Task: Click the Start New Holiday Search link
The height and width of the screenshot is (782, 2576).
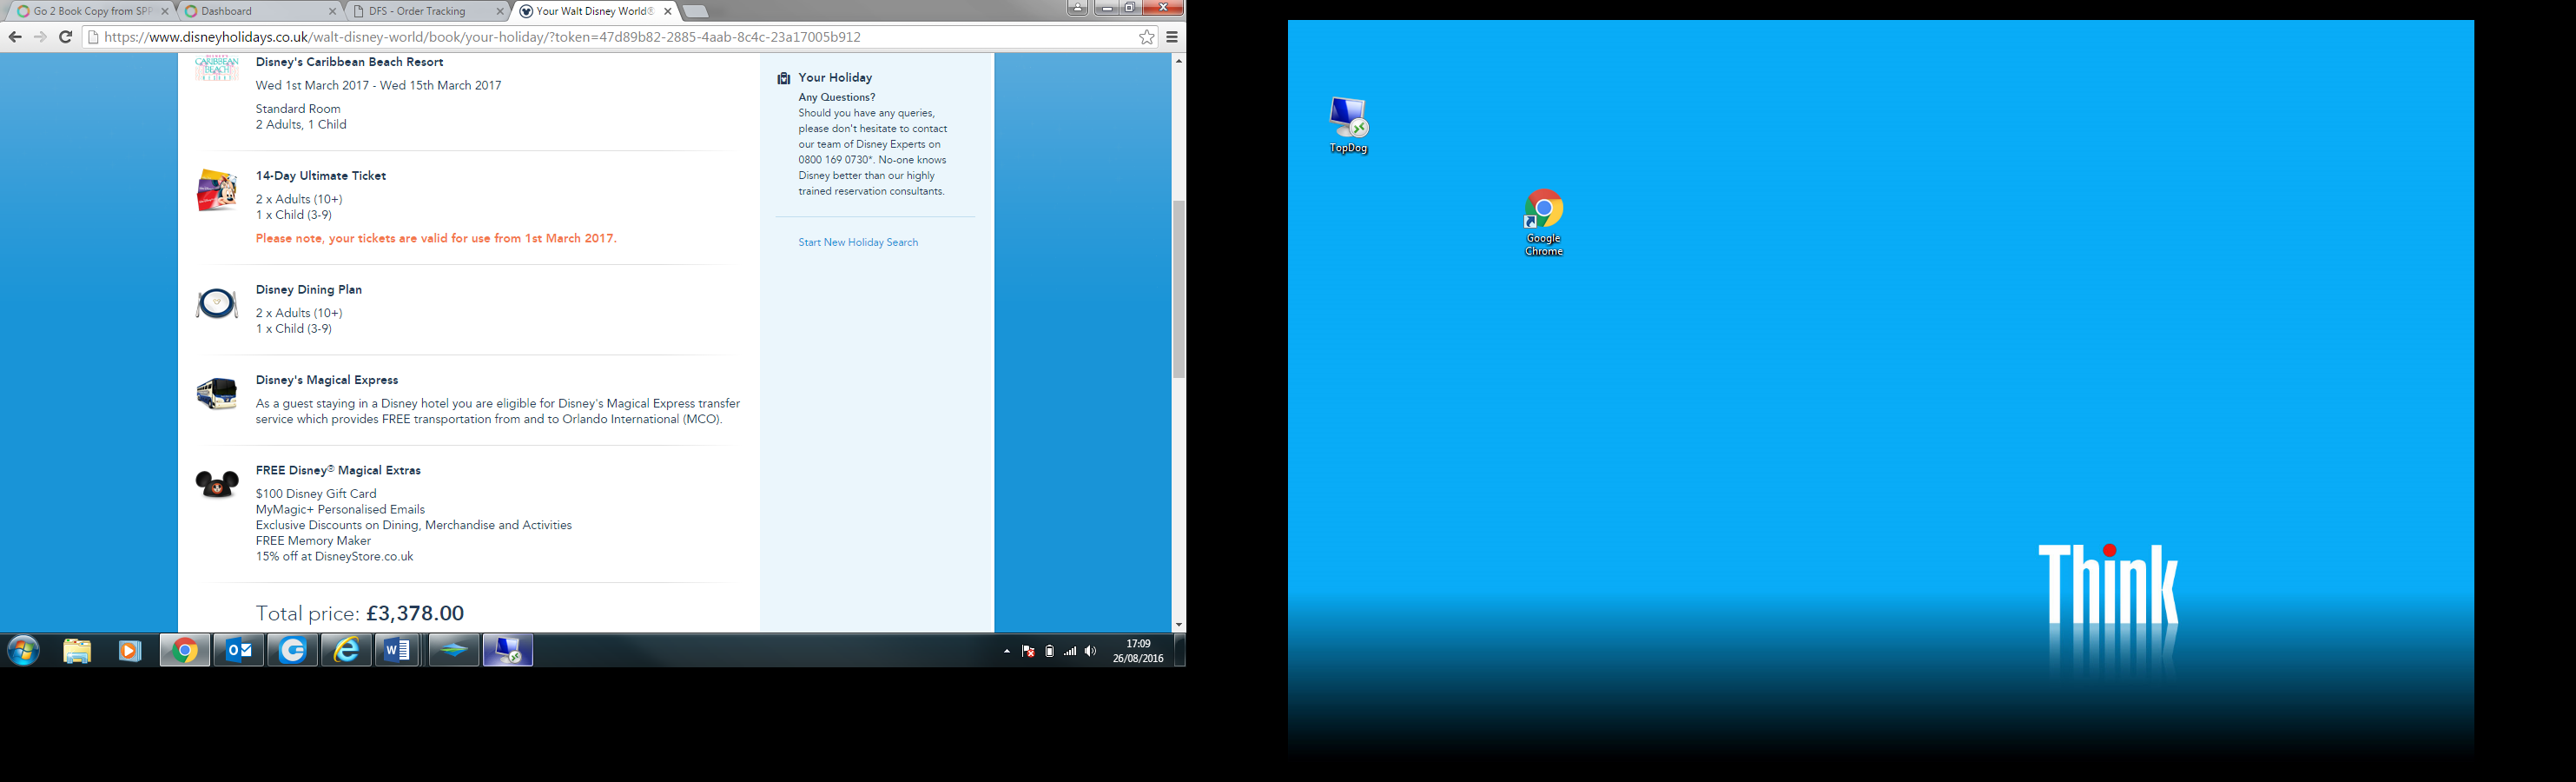Action: pyautogui.click(x=858, y=242)
